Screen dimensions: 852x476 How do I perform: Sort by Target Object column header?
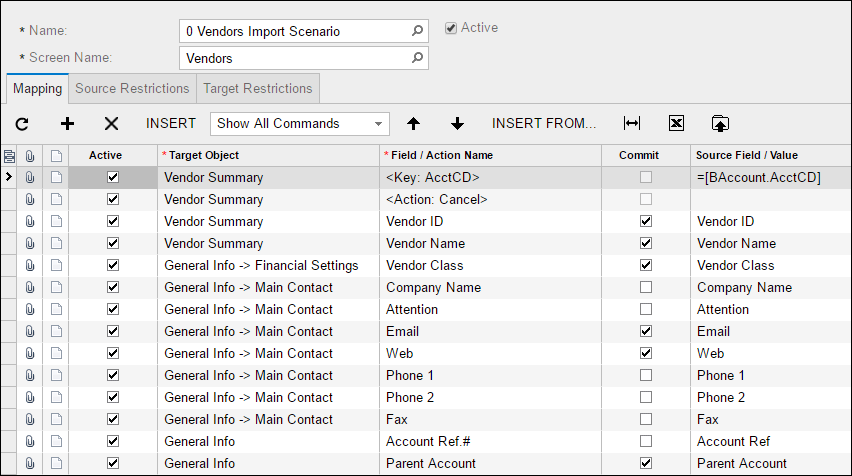268,155
